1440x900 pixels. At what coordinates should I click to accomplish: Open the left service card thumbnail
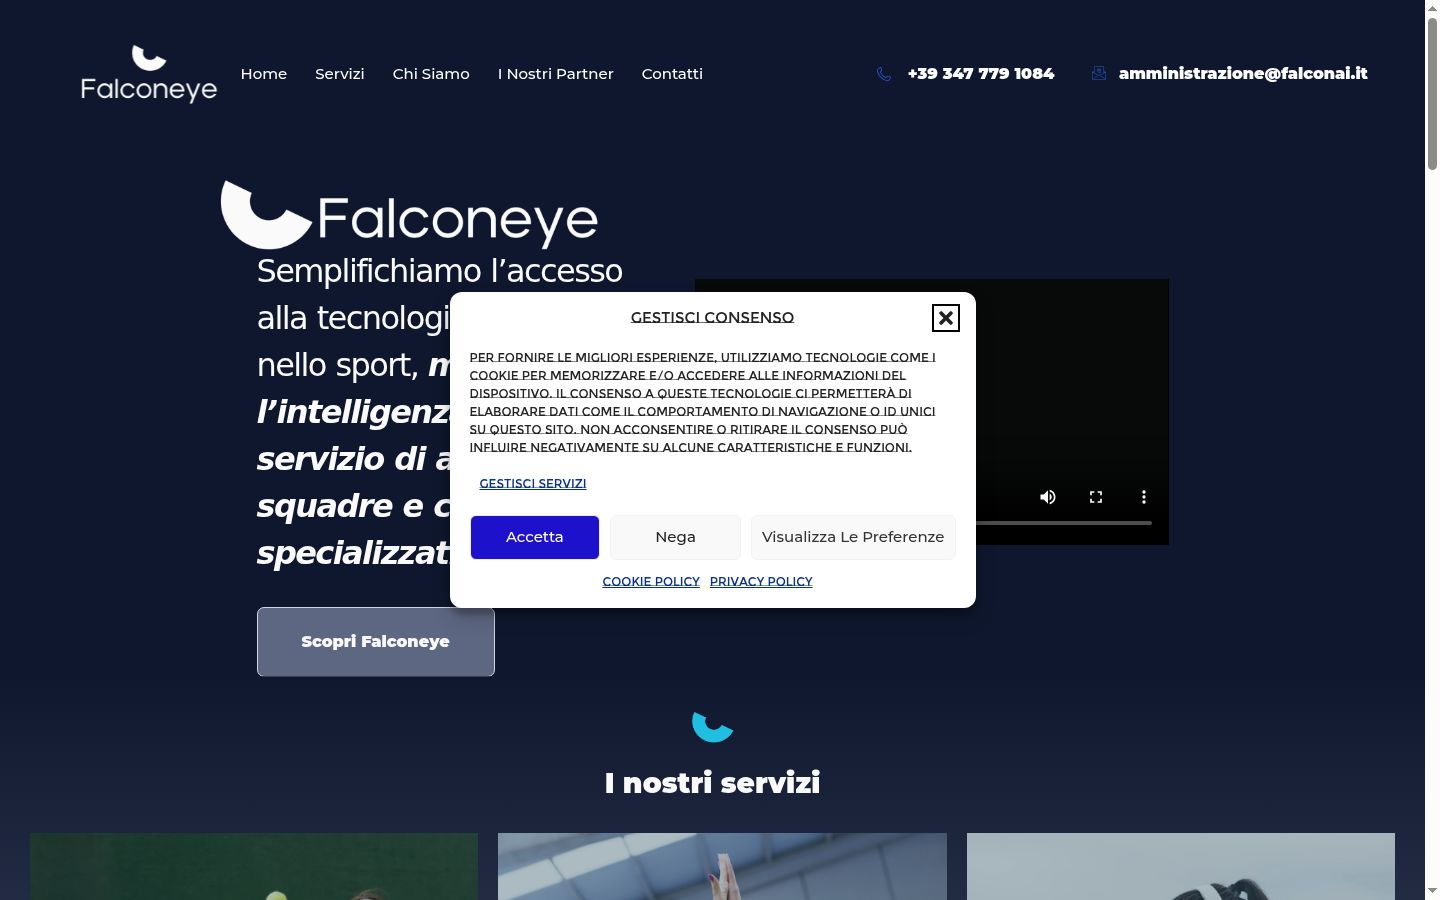(x=254, y=866)
